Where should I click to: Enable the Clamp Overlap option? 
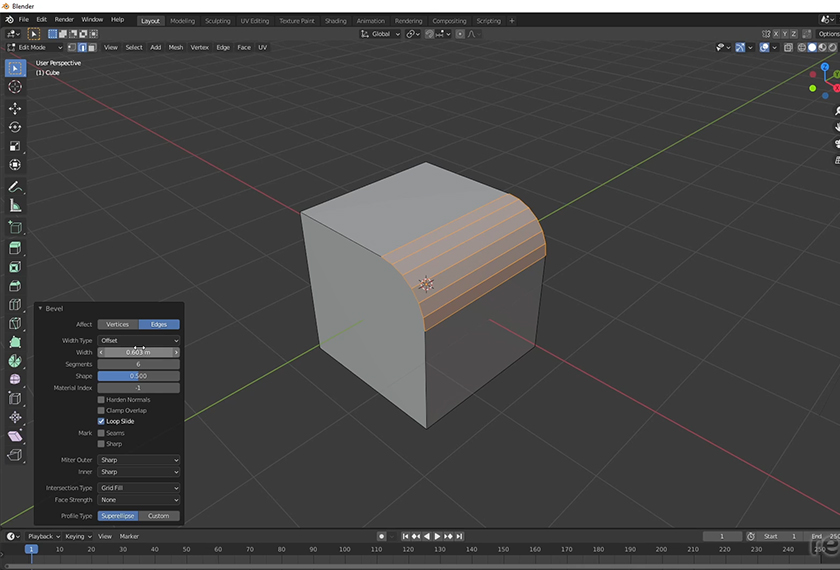click(101, 410)
